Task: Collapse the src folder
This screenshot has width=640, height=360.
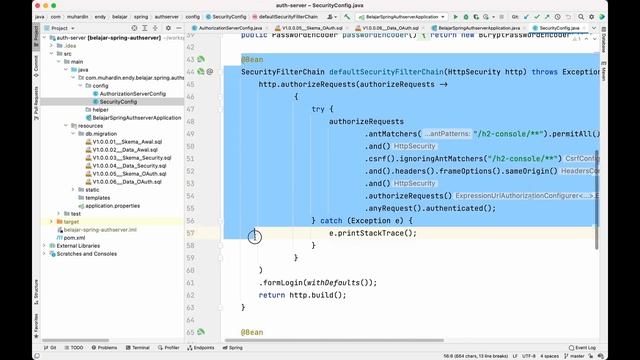Action: pyautogui.click(x=52, y=53)
